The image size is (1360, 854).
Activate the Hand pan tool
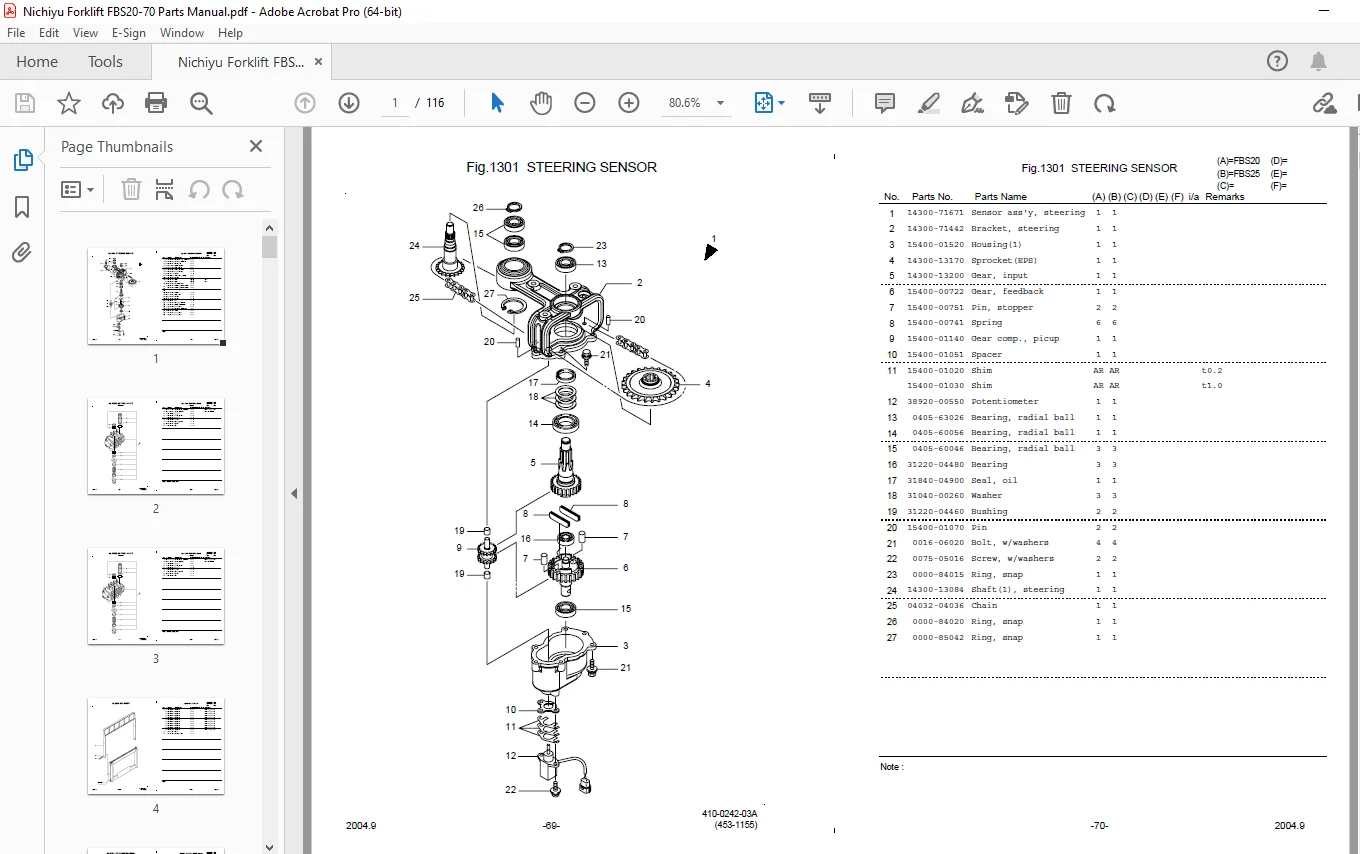(x=541, y=103)
